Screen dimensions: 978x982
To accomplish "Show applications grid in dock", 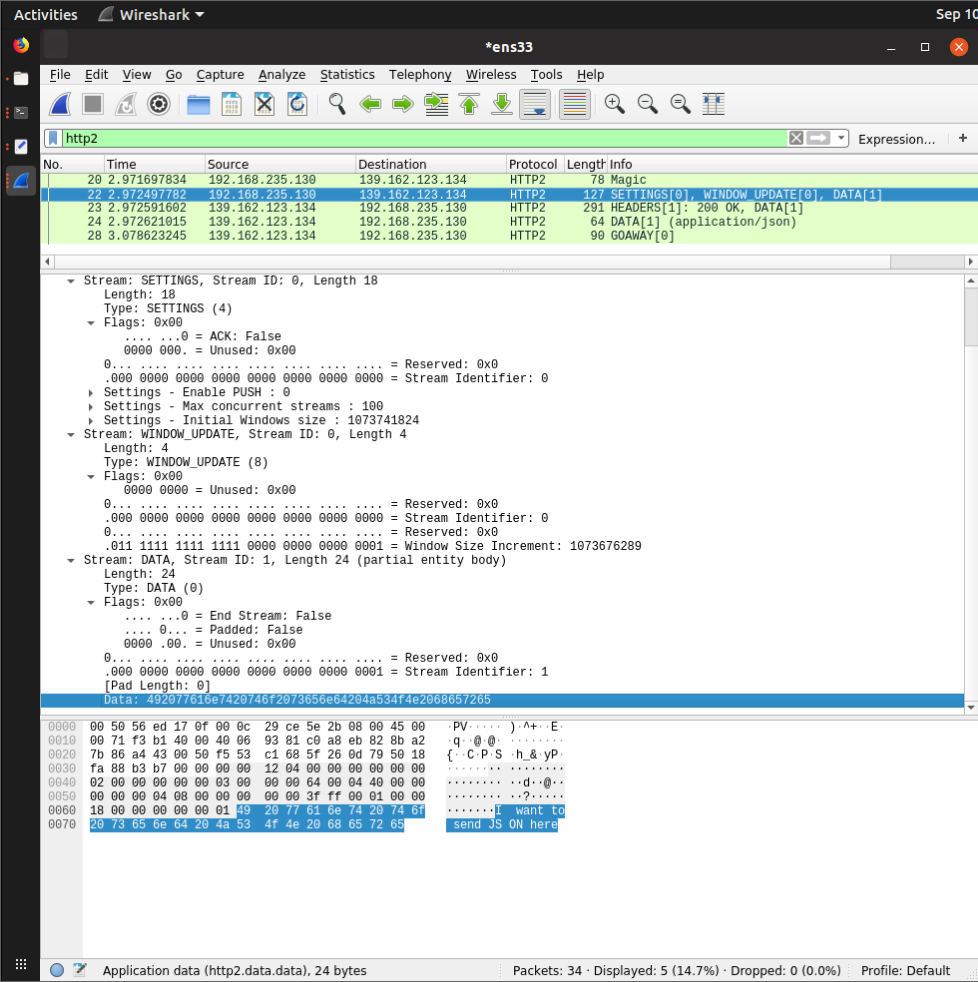I will pyautogui.click(x=21, y=964).
